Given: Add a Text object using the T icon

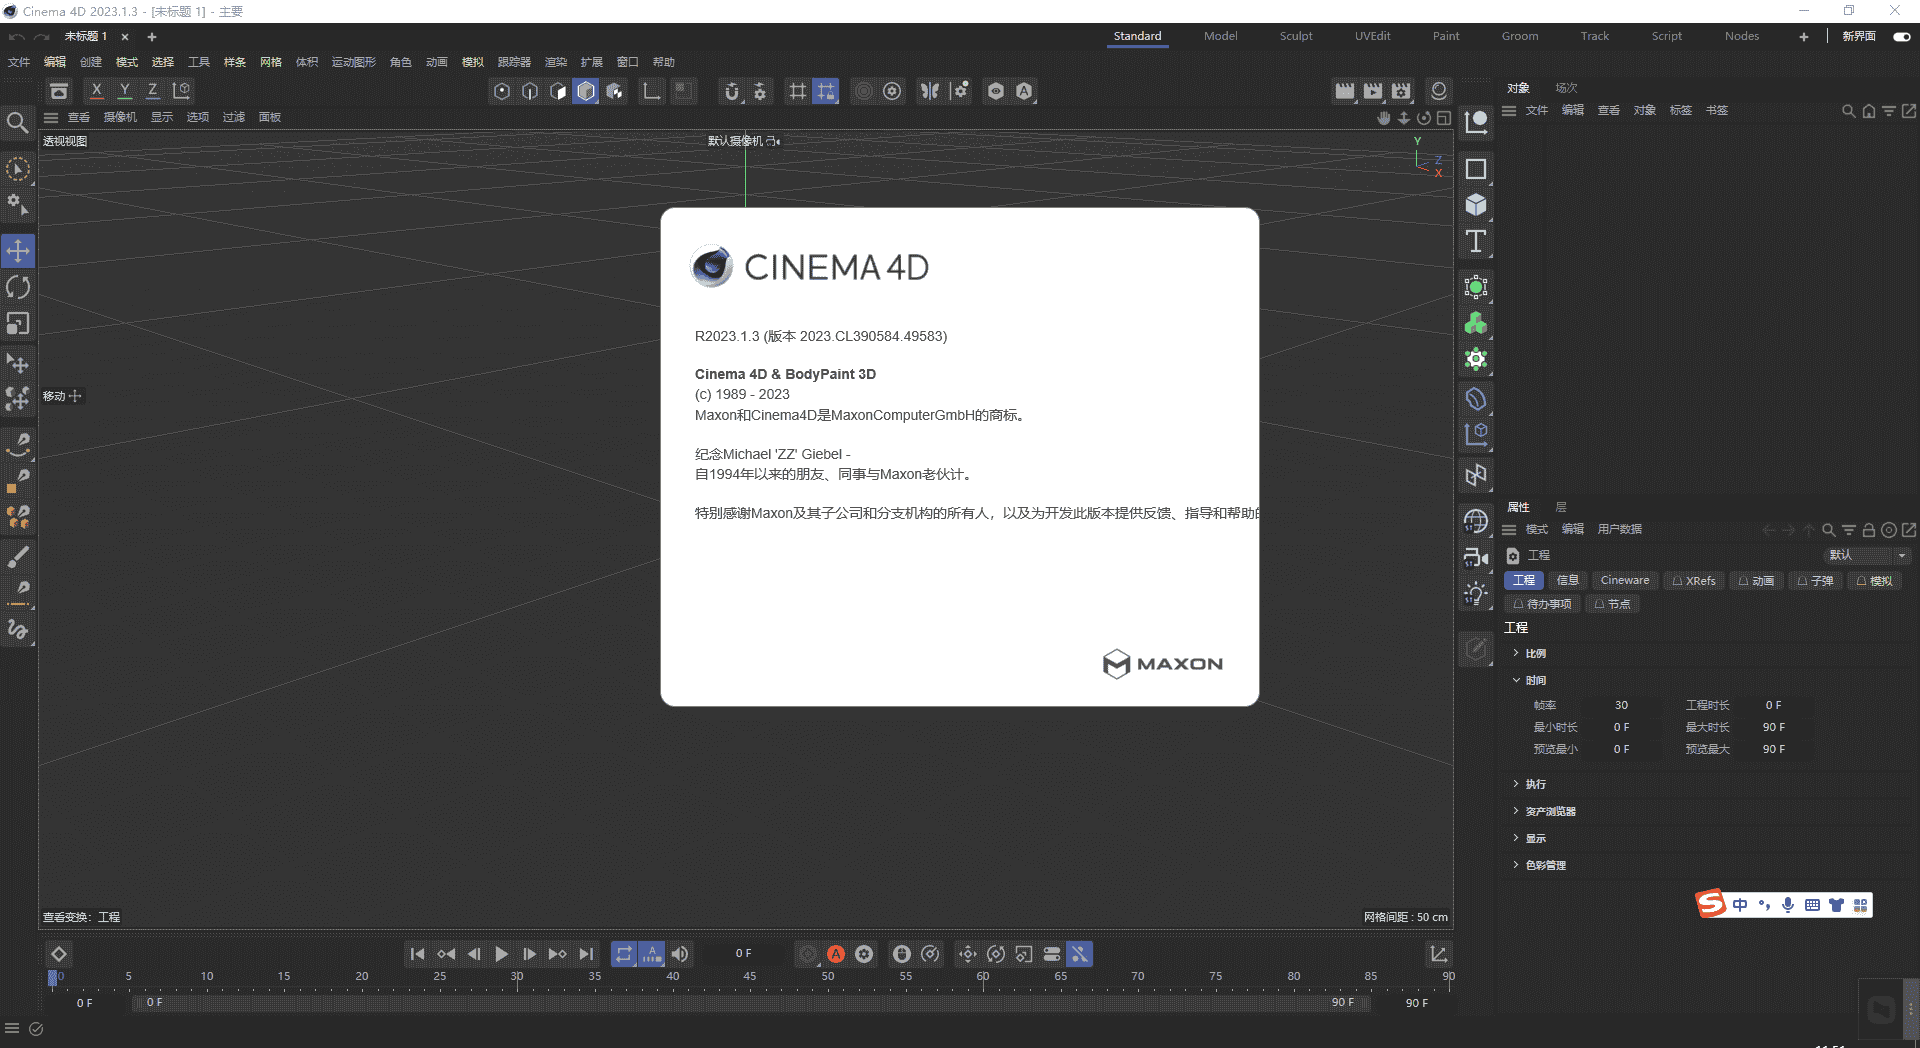Looking at the screenshot, I should [1475, 241].
